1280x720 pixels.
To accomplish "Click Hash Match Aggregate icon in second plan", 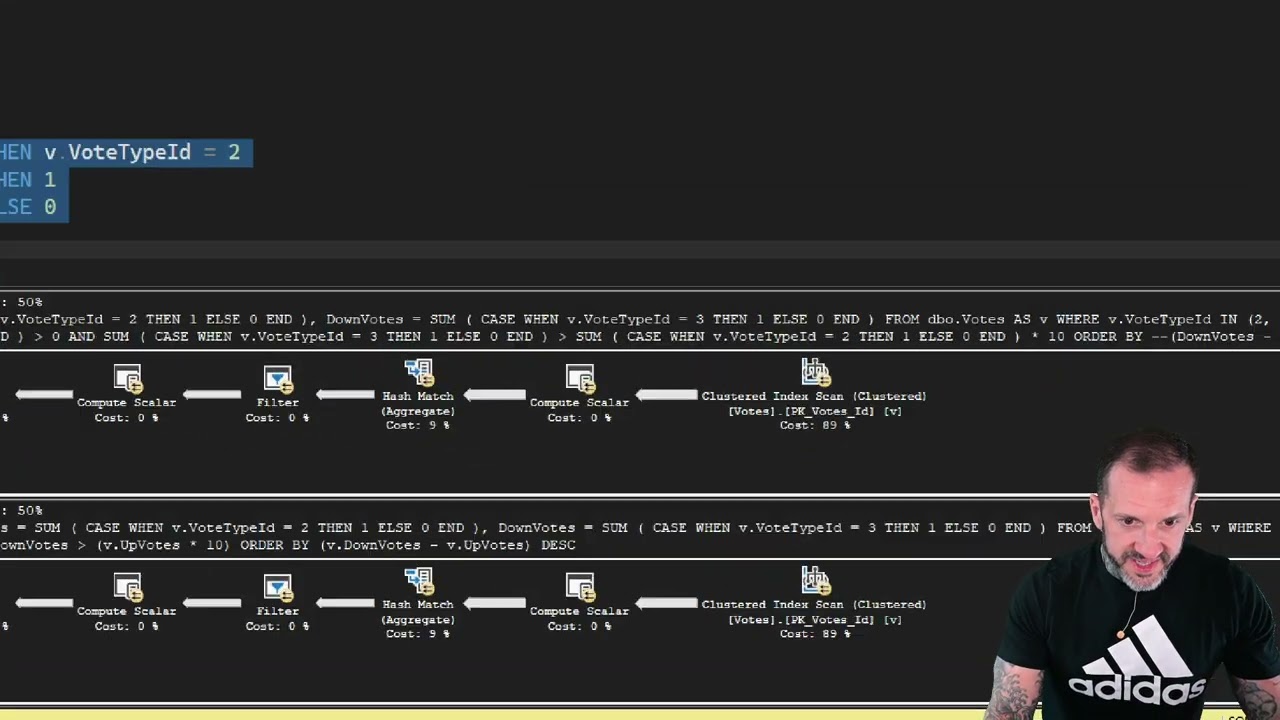I will coord(418,581).
